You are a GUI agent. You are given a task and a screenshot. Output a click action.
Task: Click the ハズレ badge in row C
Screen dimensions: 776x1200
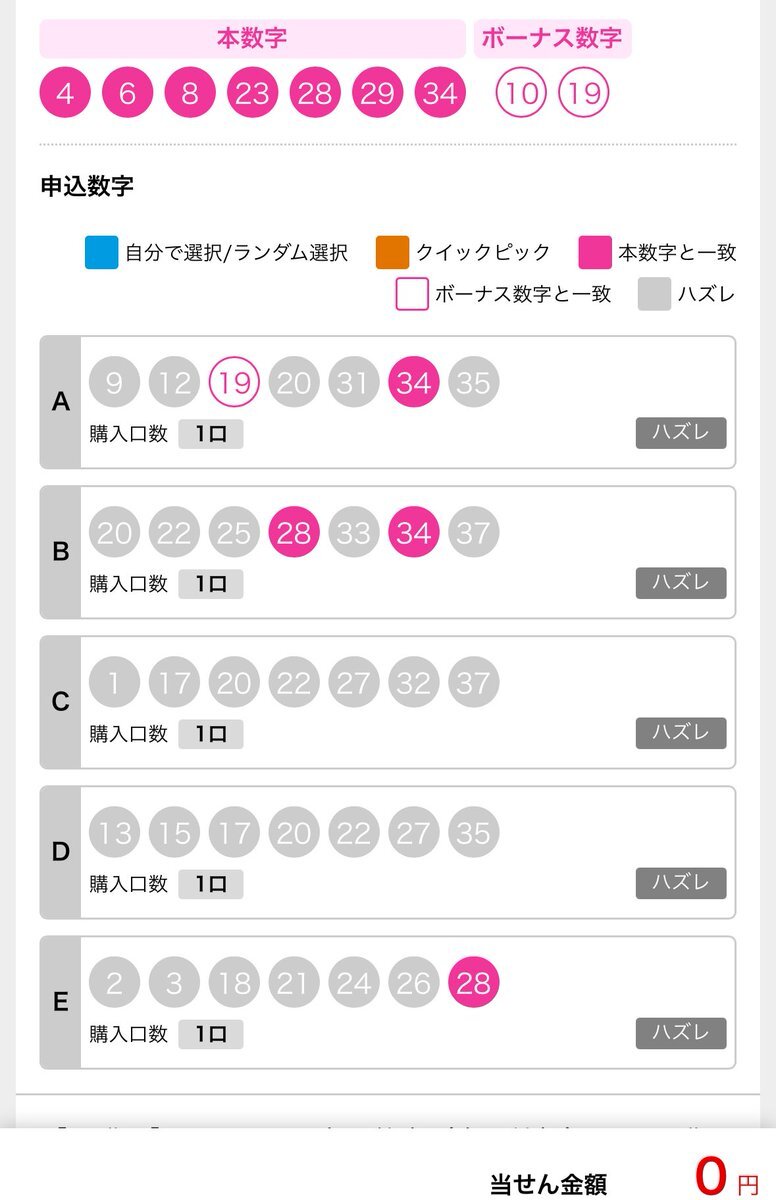tap(681, 733)
